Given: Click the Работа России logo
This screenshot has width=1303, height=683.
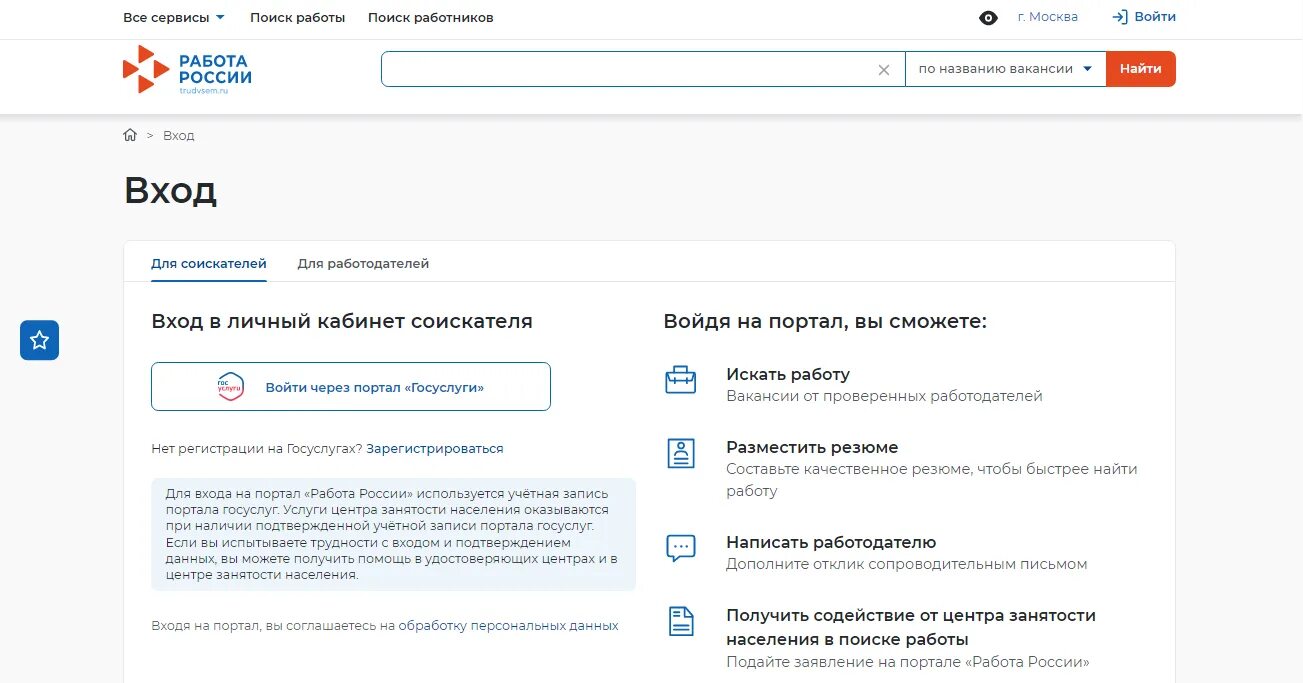Looking at the screenshot, I should click(187, 69).
